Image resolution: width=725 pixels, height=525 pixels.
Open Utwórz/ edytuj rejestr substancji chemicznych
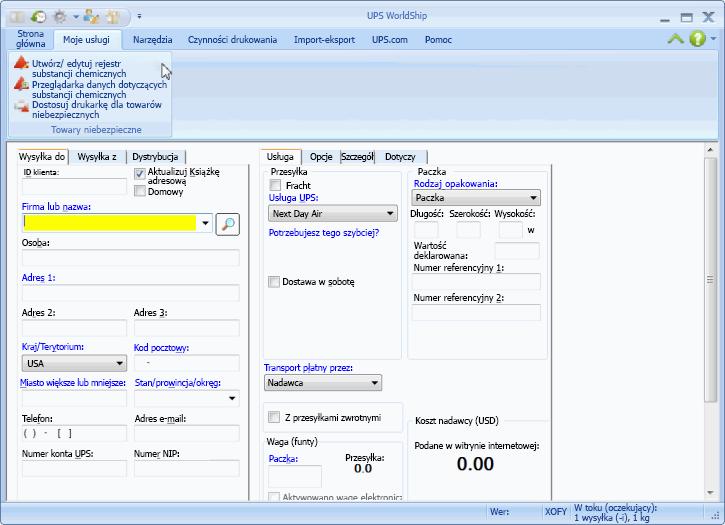click(x=77, y=68)
